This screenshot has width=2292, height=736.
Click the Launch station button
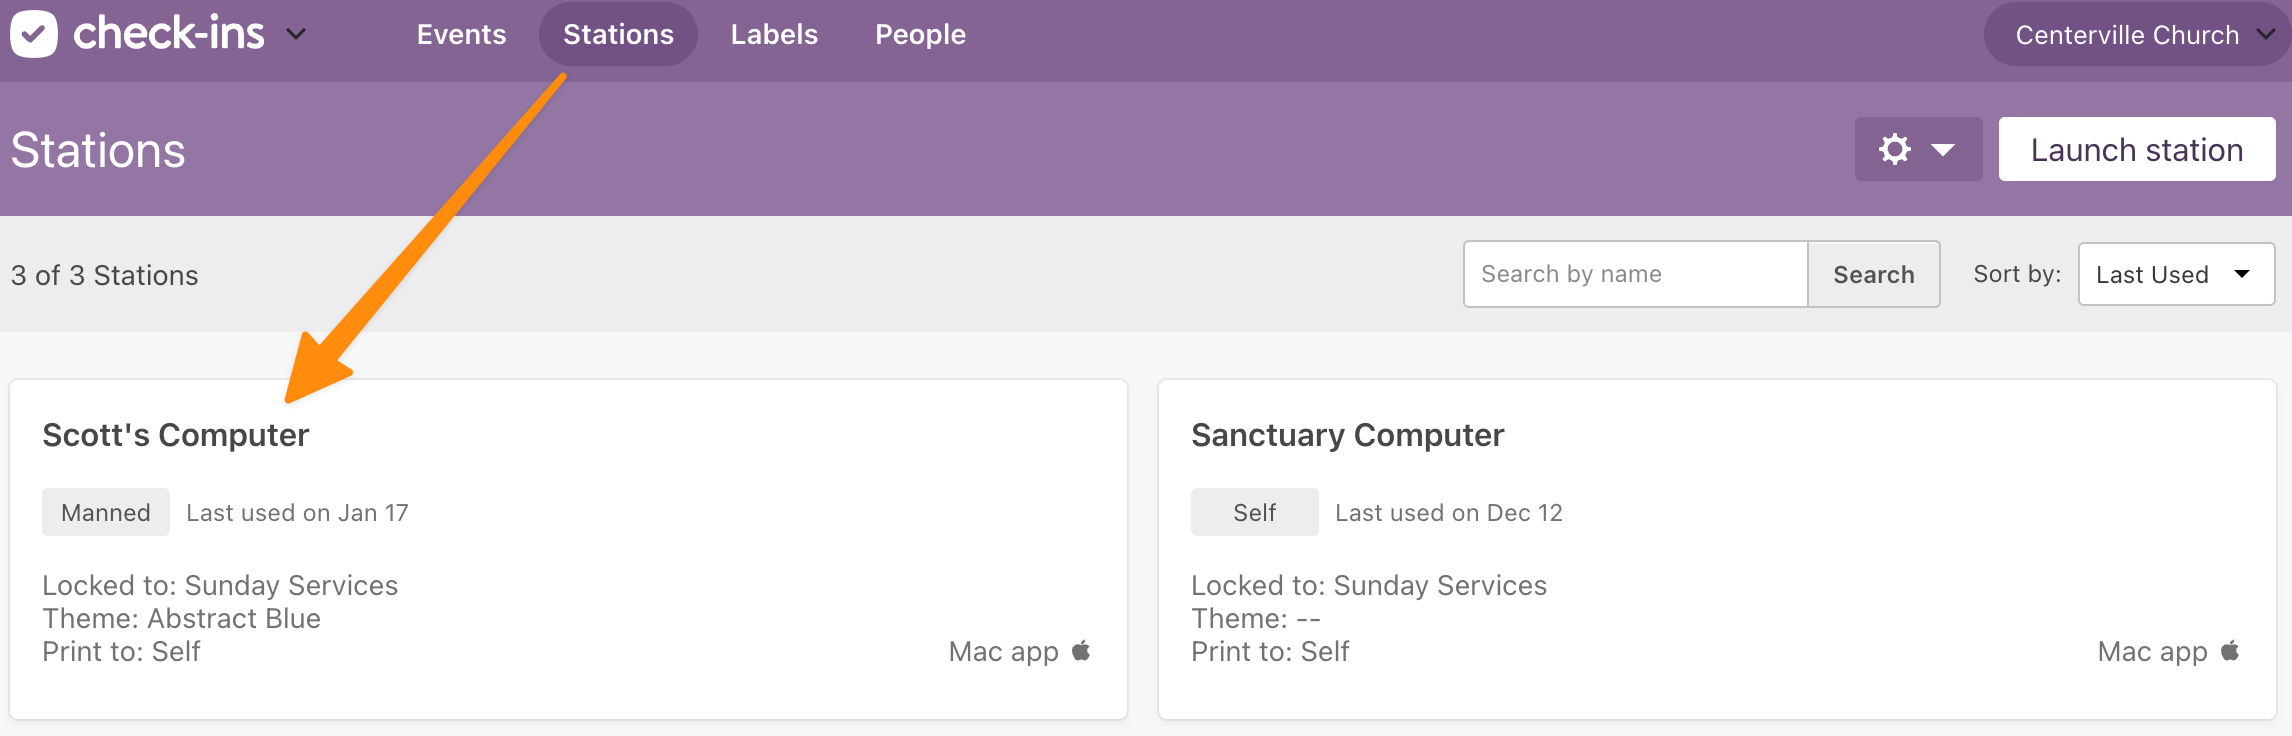point(2137,149)
